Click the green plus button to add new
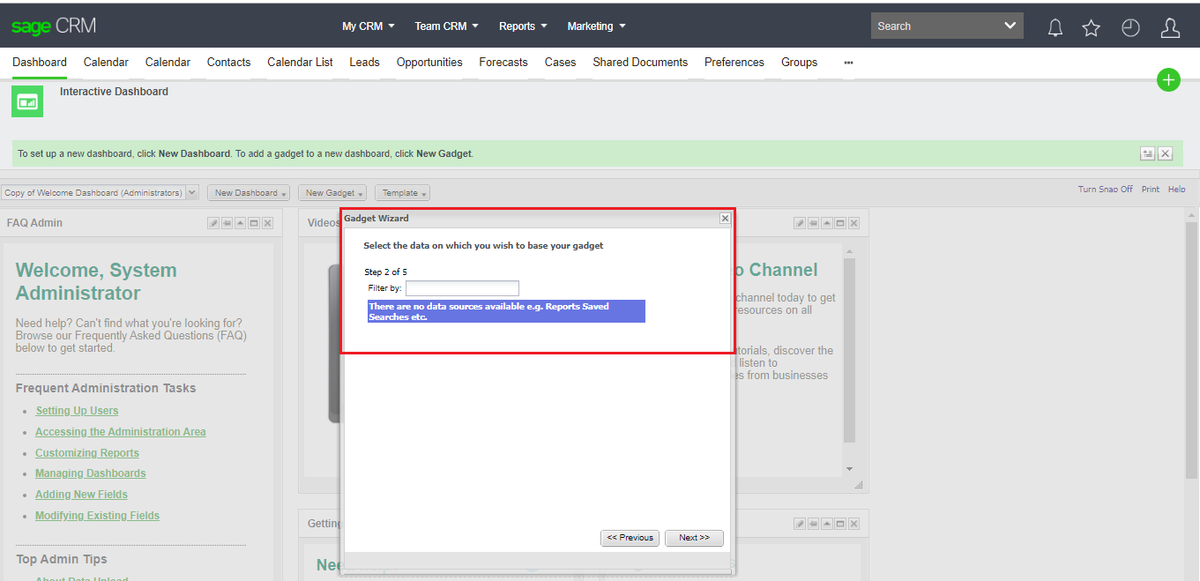1200x581 pixels. (1168, 79)
